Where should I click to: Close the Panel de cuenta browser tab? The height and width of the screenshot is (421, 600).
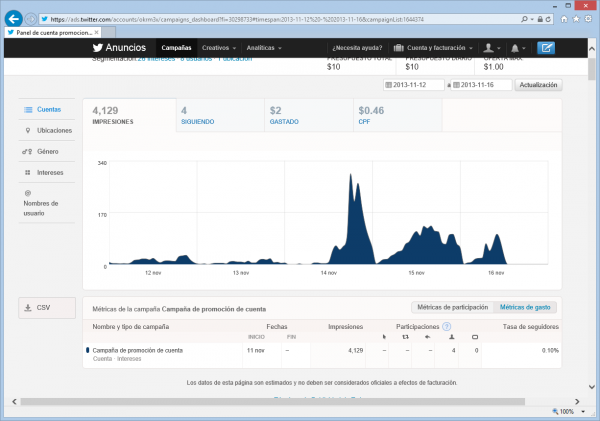point(96,33)
